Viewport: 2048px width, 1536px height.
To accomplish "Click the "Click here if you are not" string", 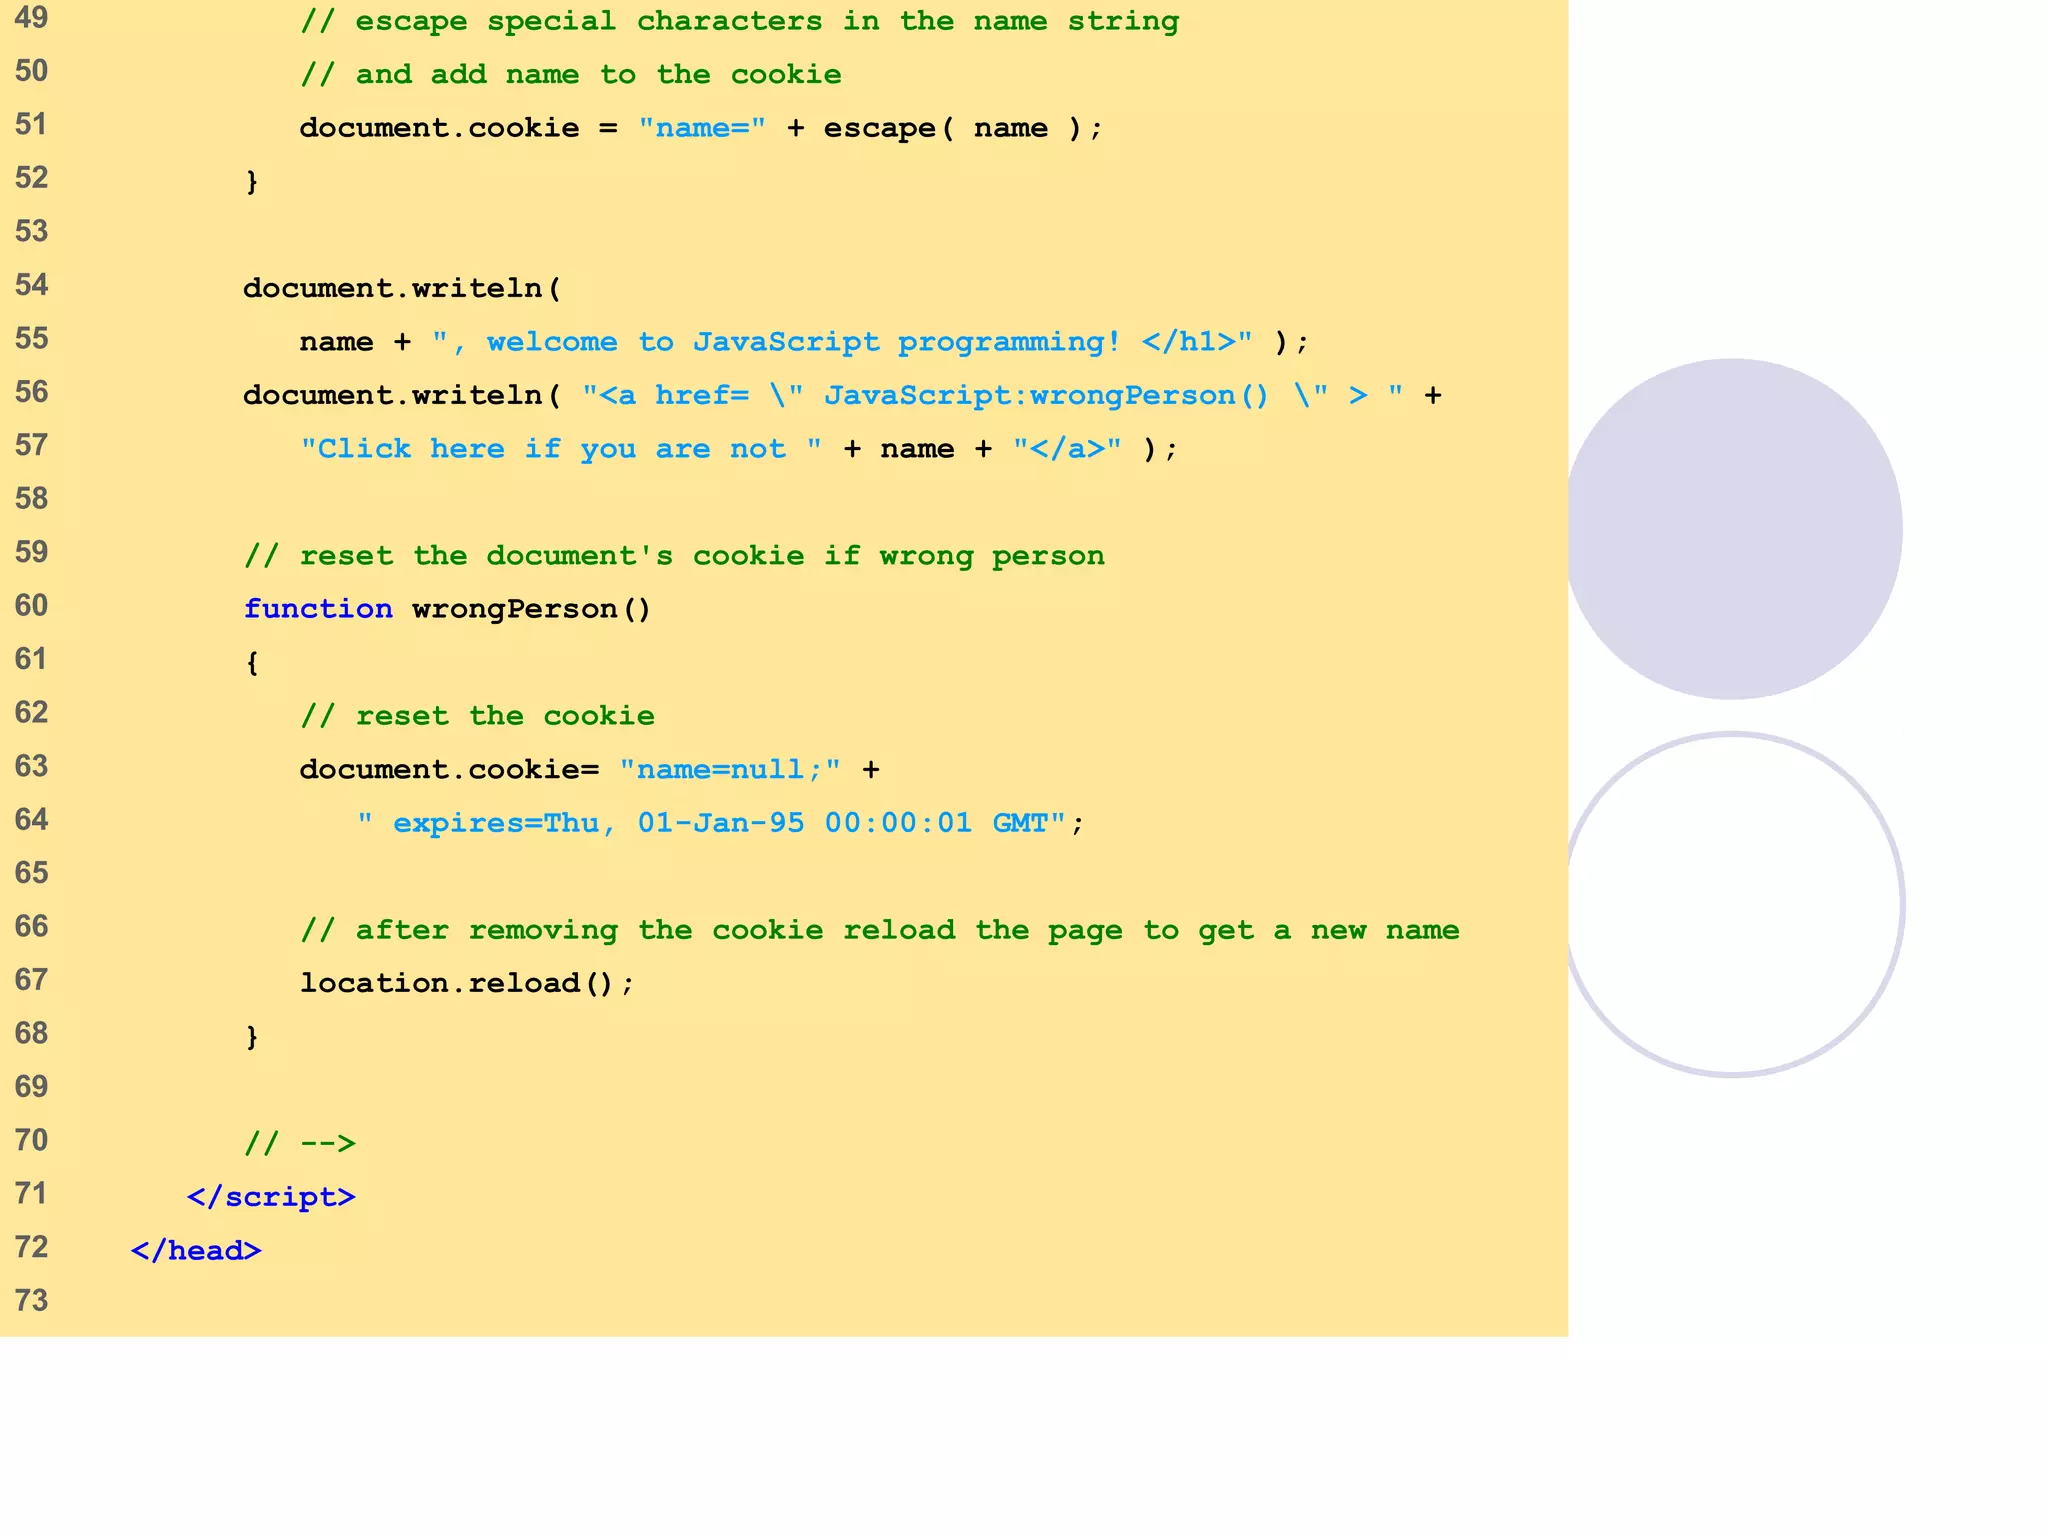I will (561, 449).
